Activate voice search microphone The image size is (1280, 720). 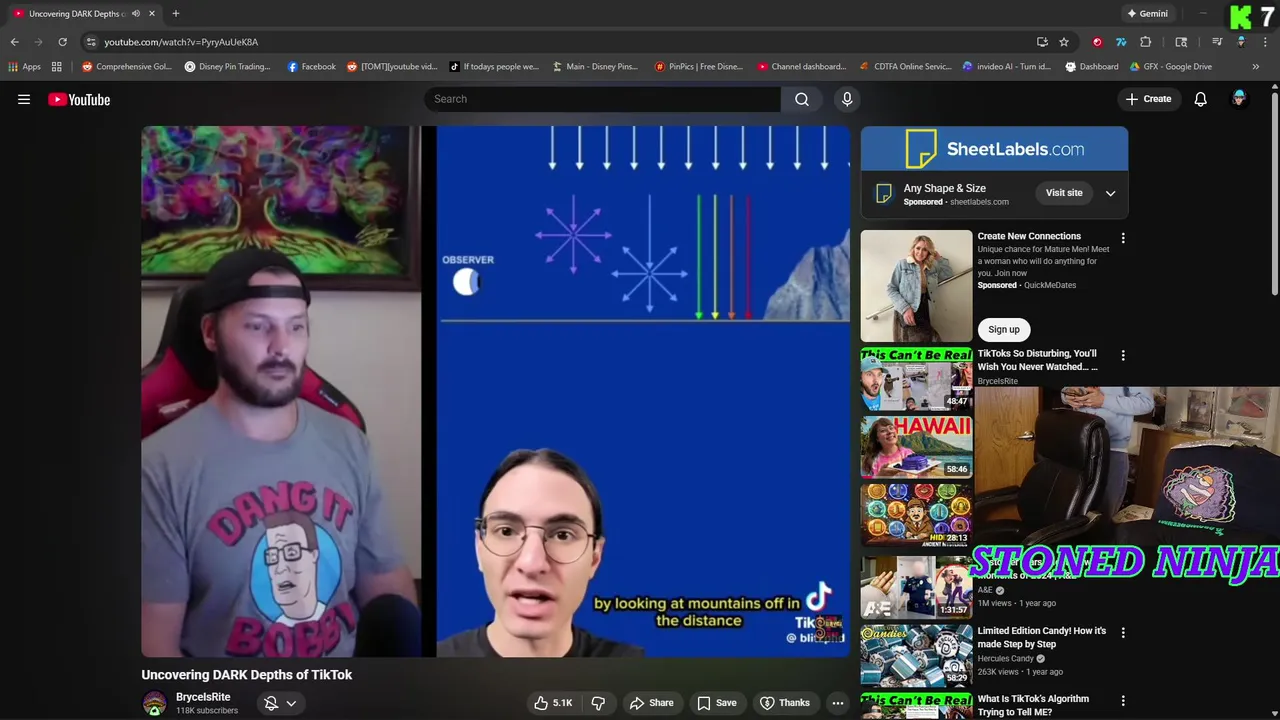[847, 99]
